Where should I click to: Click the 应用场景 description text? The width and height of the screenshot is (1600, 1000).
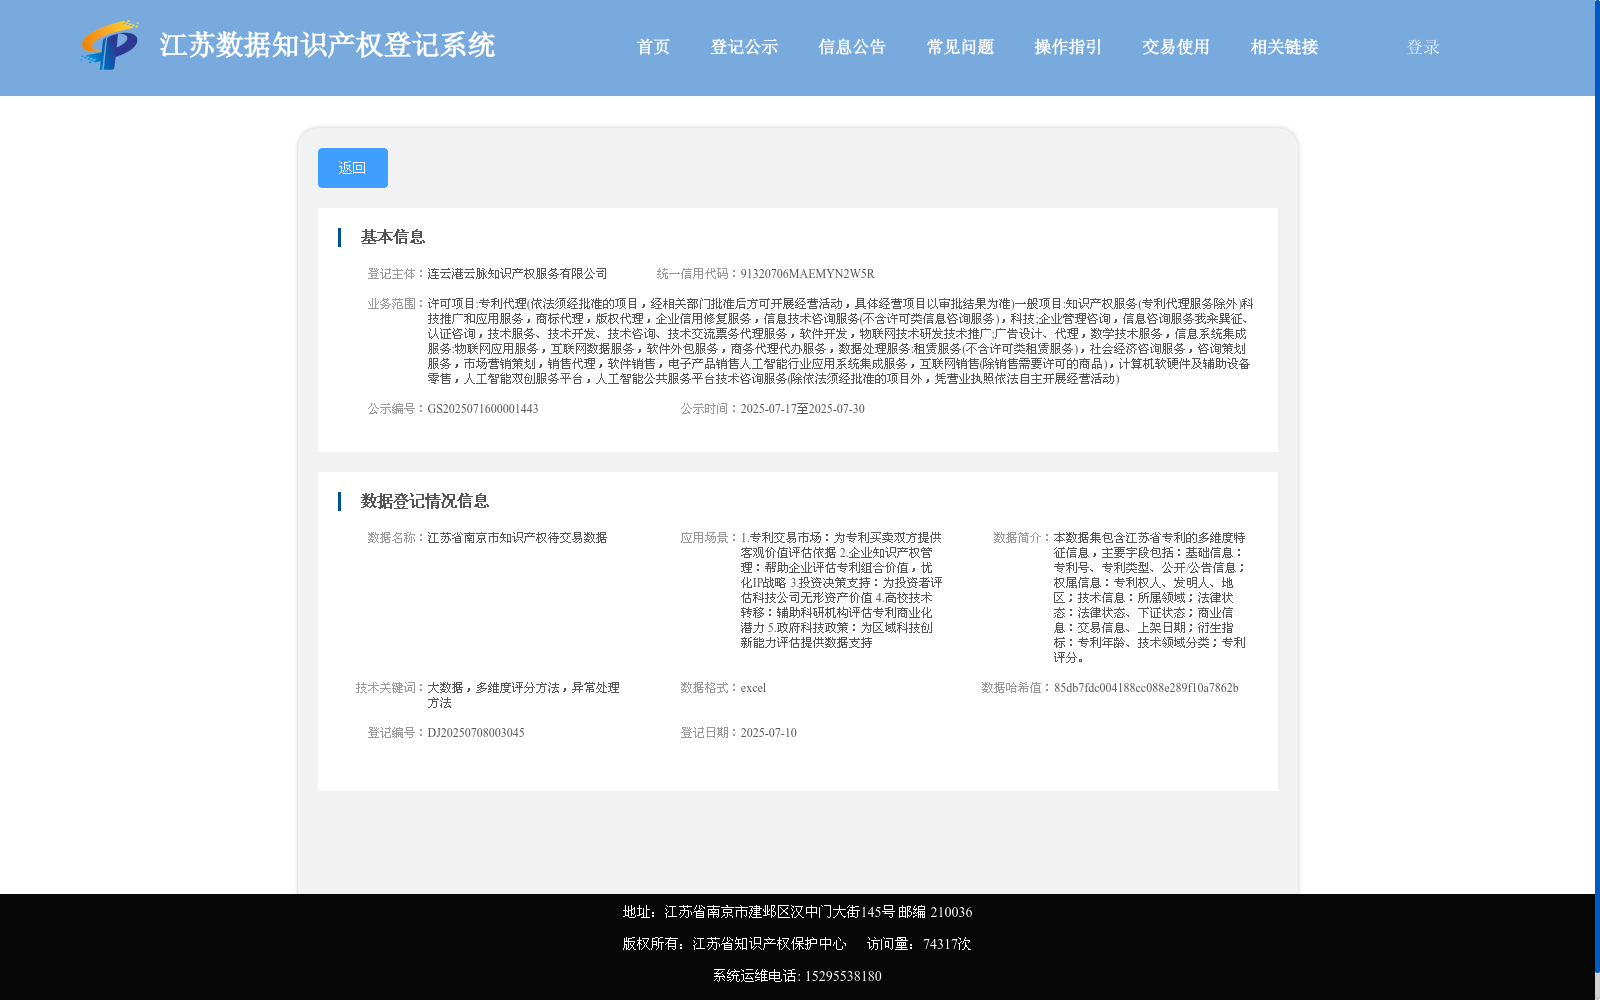(x=841, y=590)
